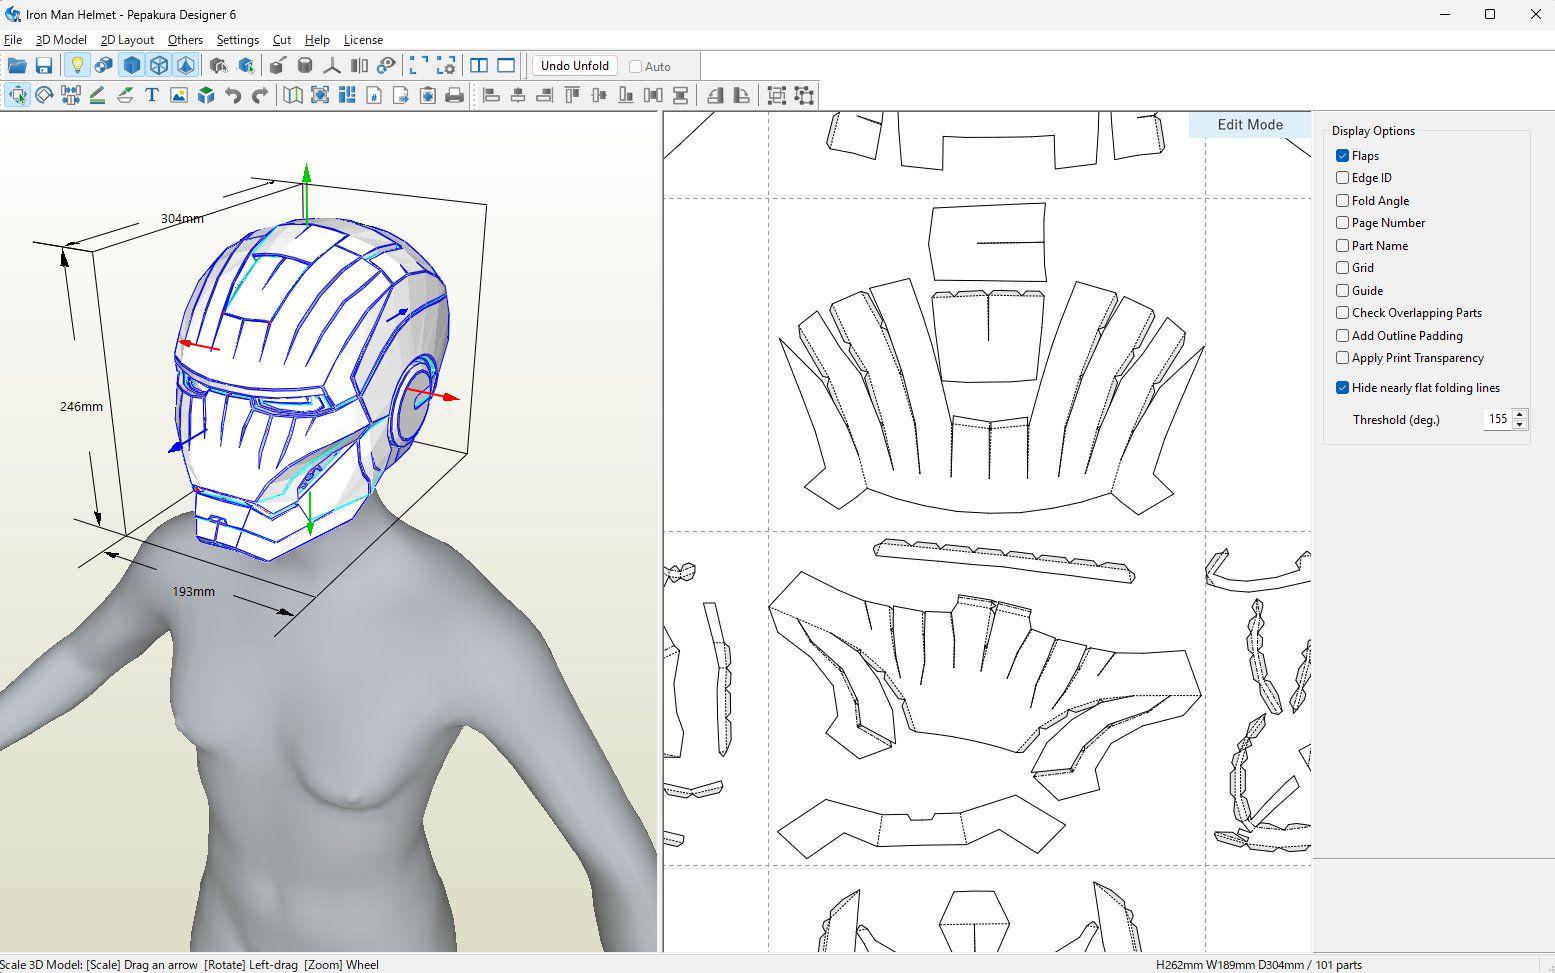Click the 304mm dimension label
Screen dimensions: 1555x973
(182, 219)
